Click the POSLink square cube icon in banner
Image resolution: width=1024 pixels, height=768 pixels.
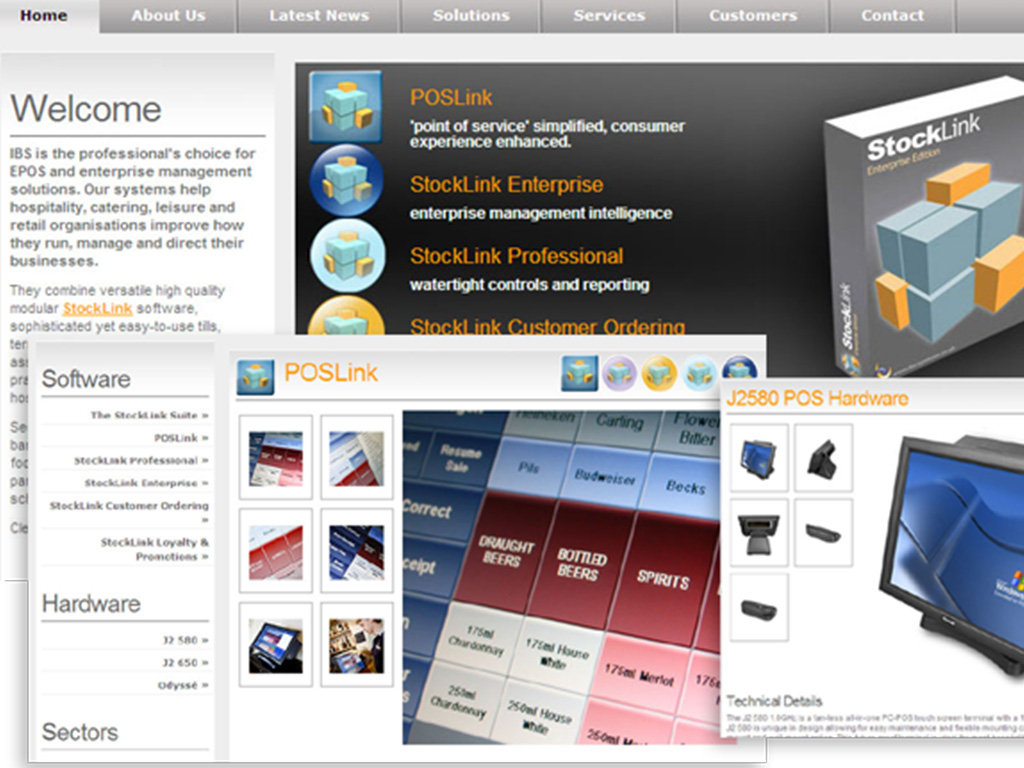click(x=345, y=106)
